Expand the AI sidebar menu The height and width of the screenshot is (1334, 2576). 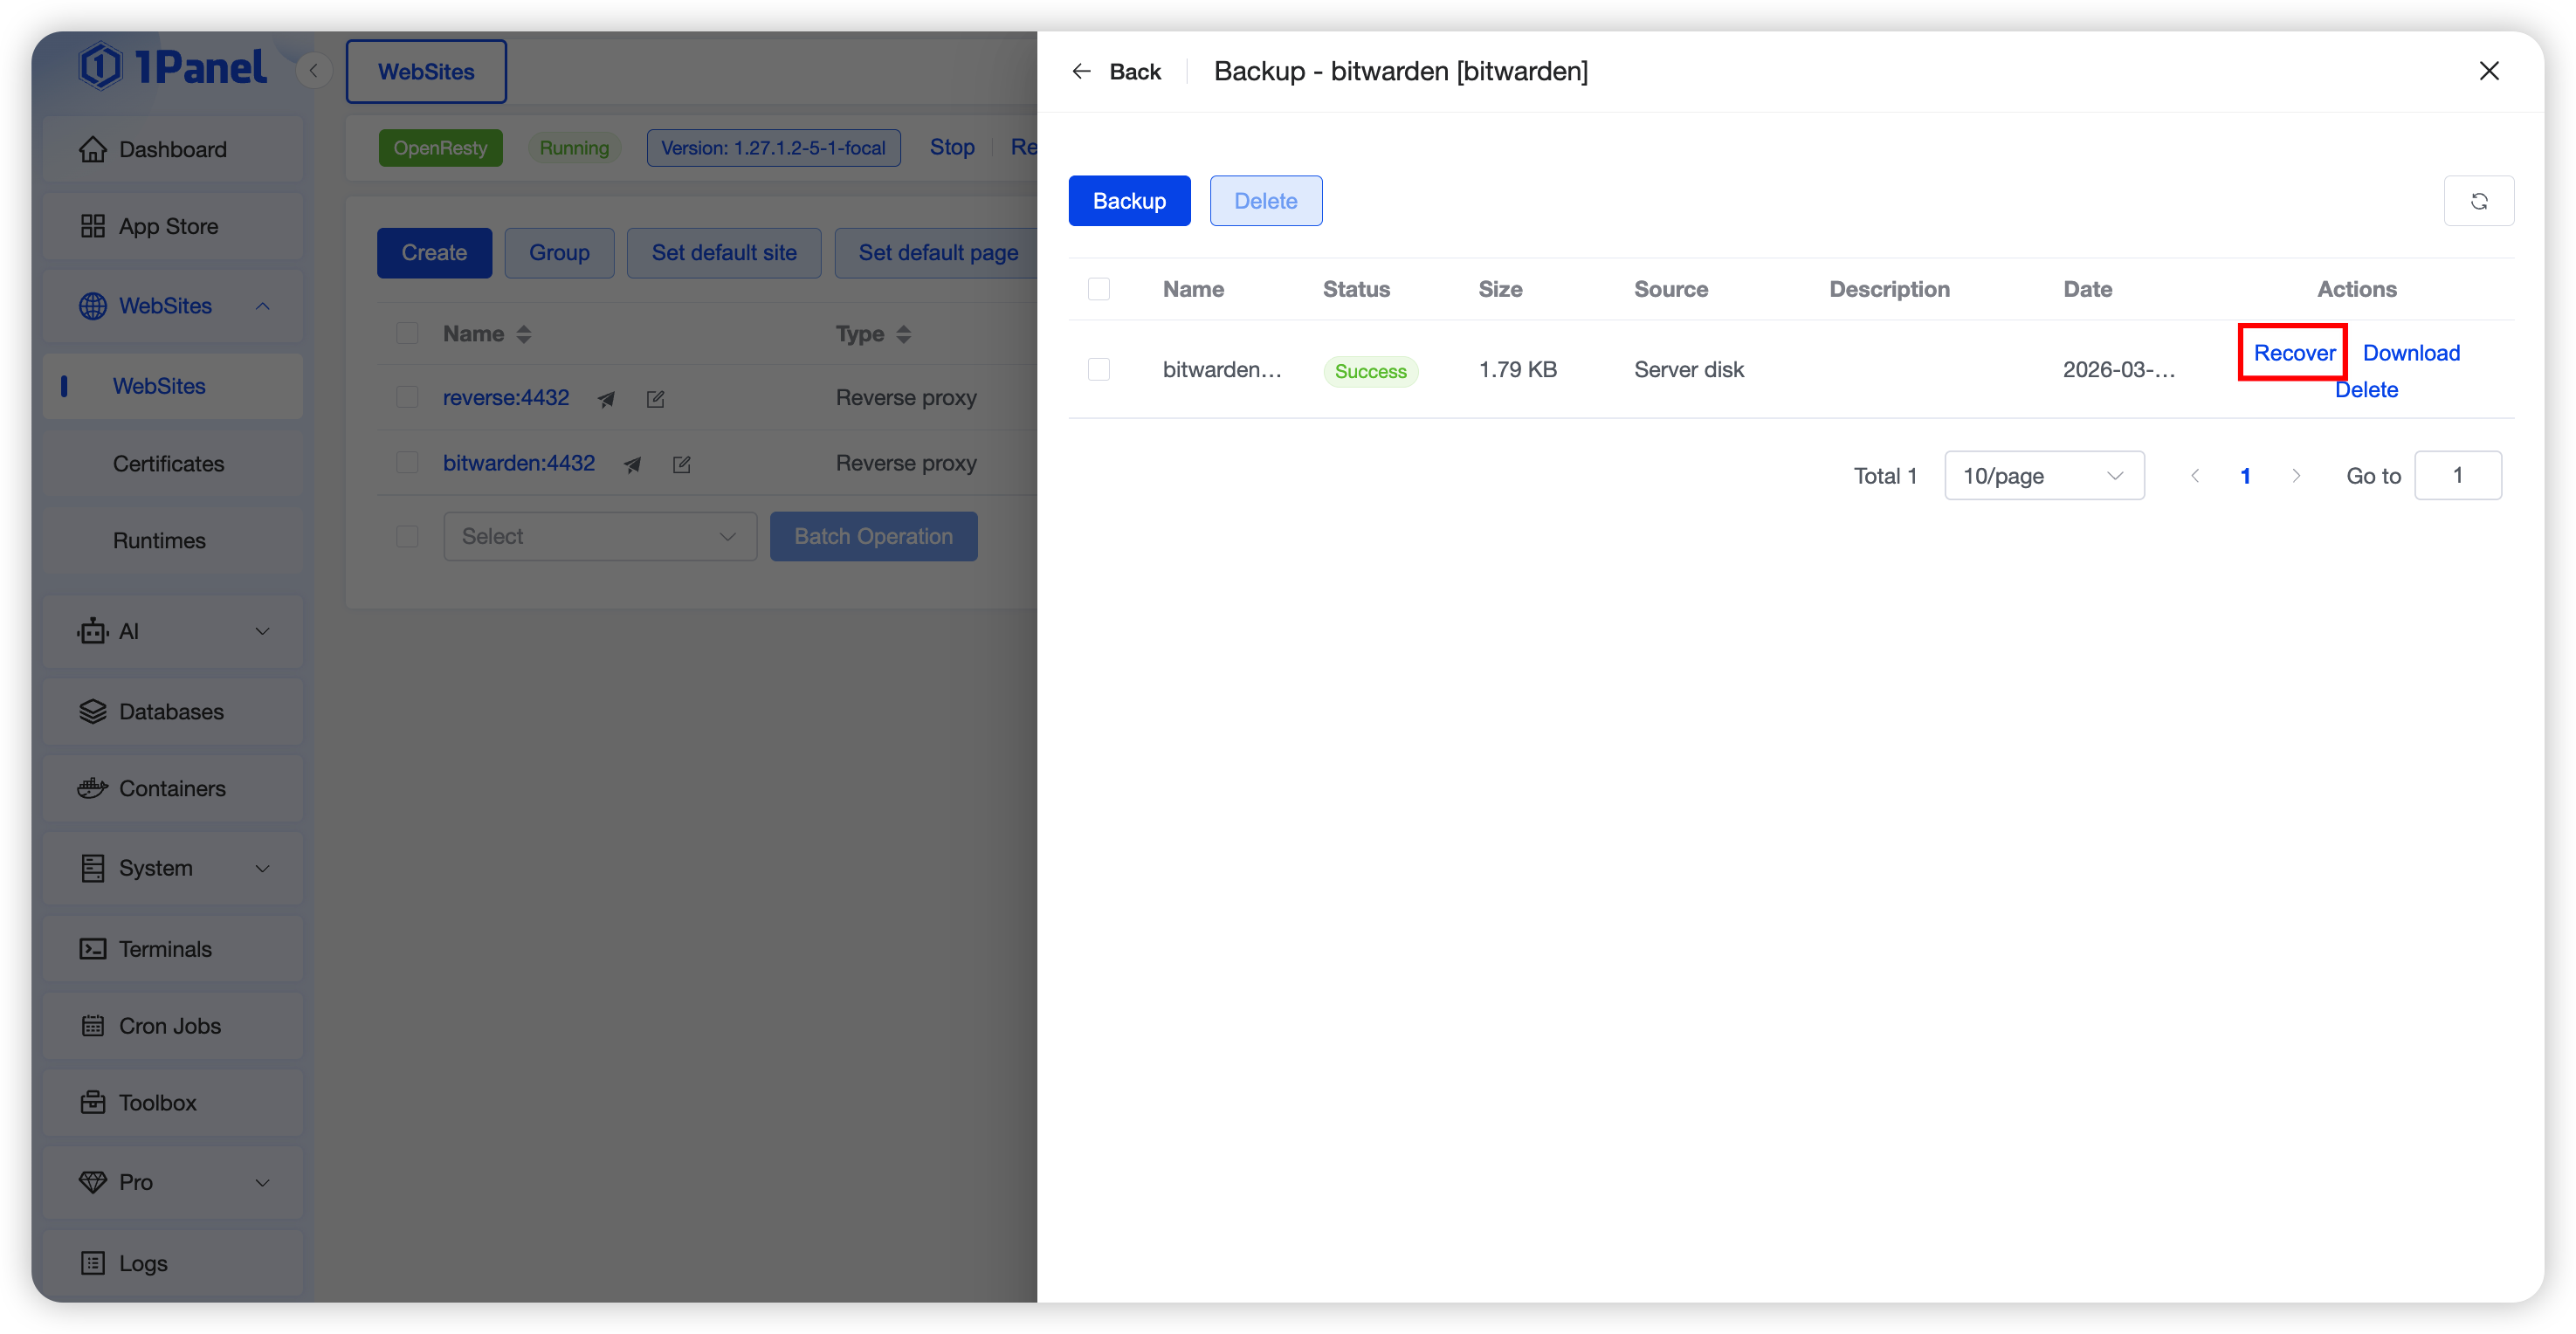[x=173, y=631]
